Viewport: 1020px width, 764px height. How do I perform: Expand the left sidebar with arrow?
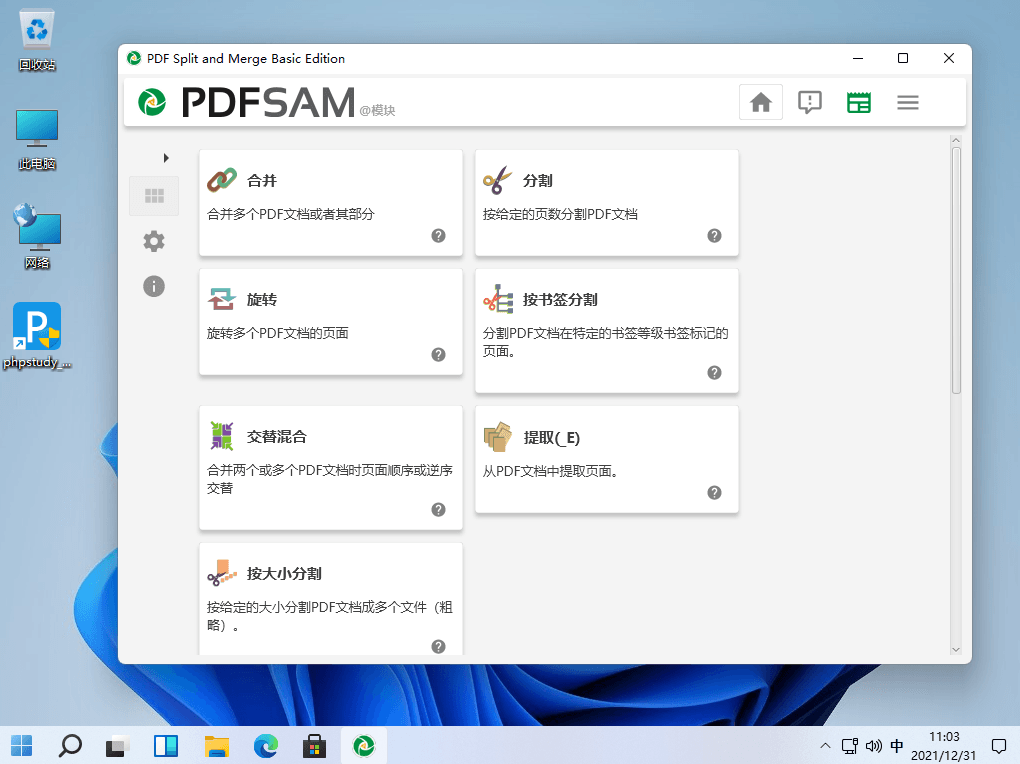pos(166,158)
